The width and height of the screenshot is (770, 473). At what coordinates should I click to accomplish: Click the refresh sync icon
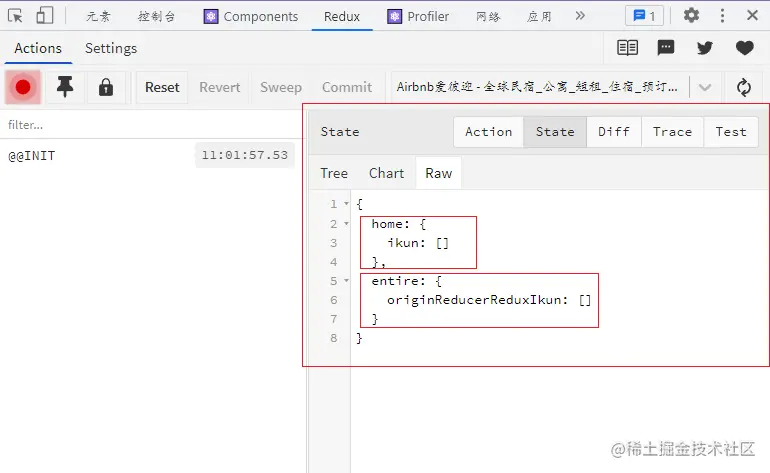point(744,87)
